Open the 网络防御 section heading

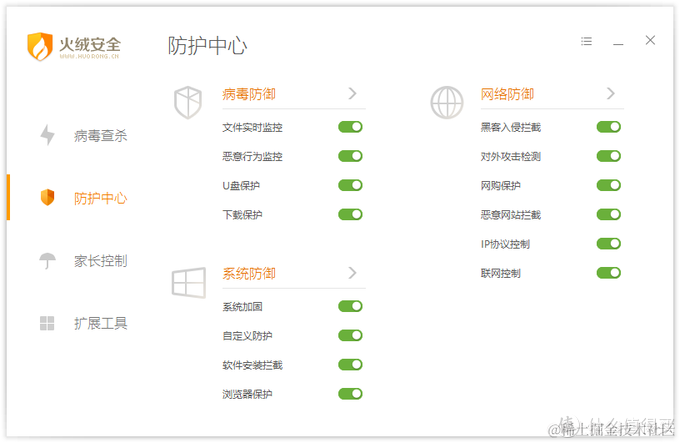tap(507, 94)
